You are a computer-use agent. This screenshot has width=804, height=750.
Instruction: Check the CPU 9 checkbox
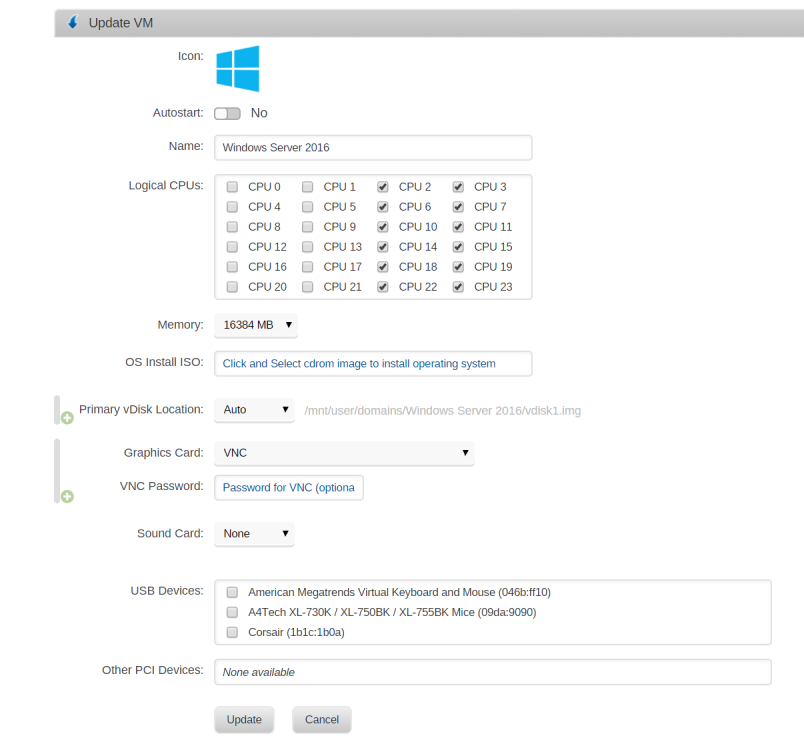pos(308,227)
